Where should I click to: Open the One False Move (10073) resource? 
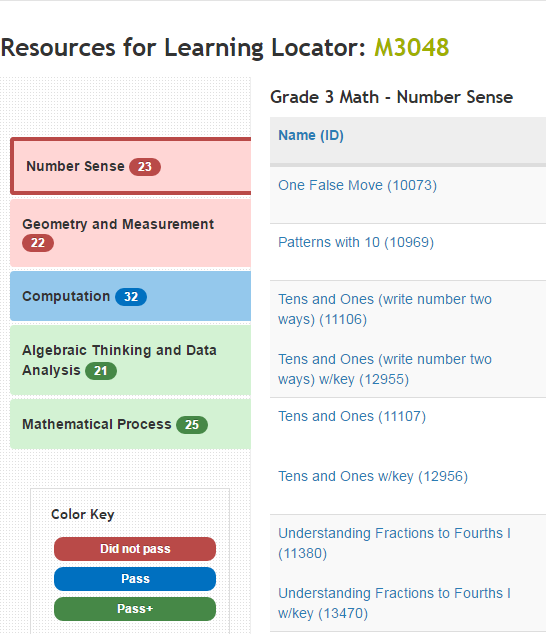tap(357, 185)
